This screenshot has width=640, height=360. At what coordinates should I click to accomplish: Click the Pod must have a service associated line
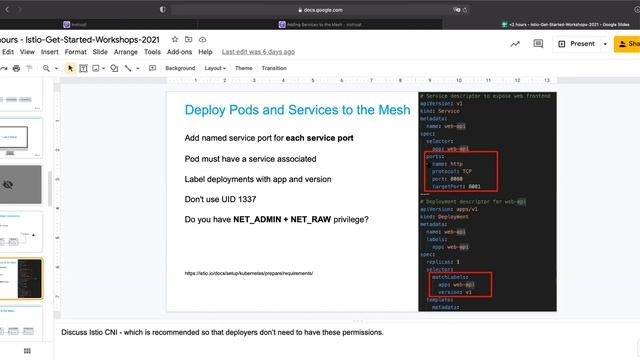[250, 159]
